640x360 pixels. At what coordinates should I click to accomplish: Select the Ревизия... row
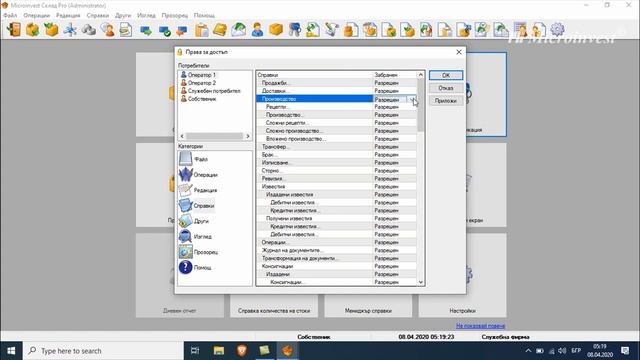[x=337, y=178]
